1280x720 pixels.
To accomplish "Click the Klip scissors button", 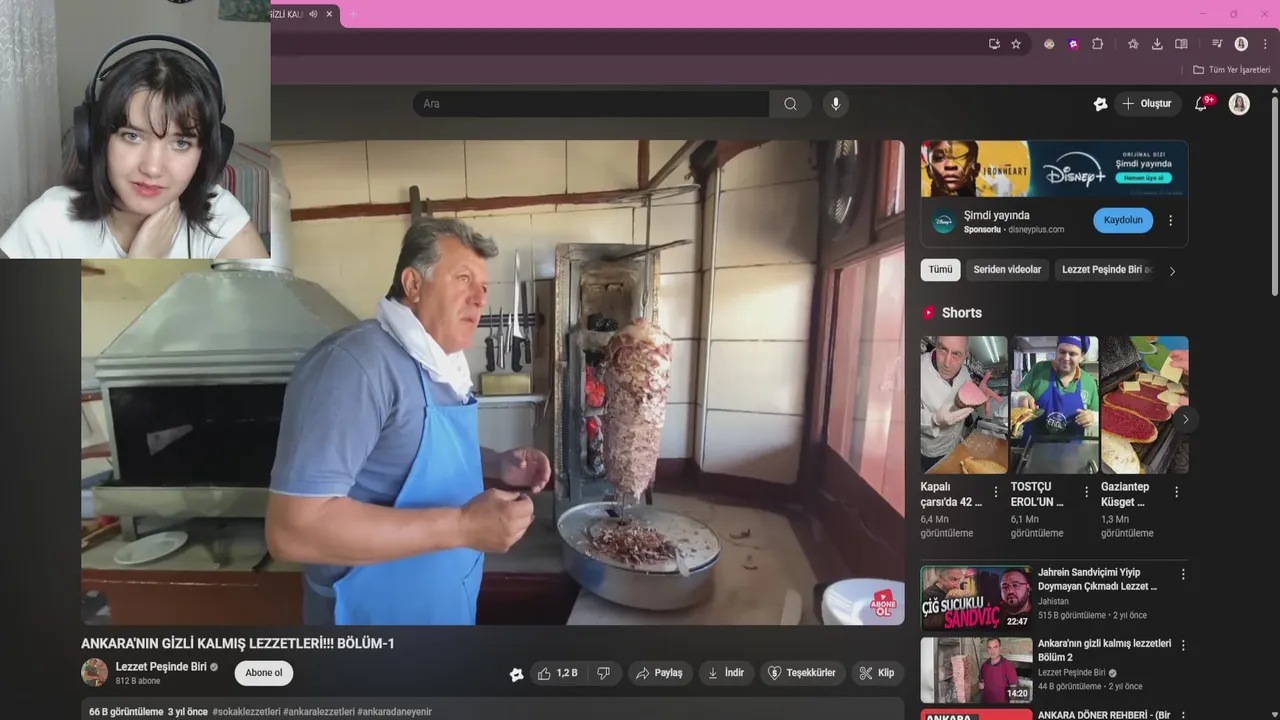I will pyautogui.click(x=877, y=673).
